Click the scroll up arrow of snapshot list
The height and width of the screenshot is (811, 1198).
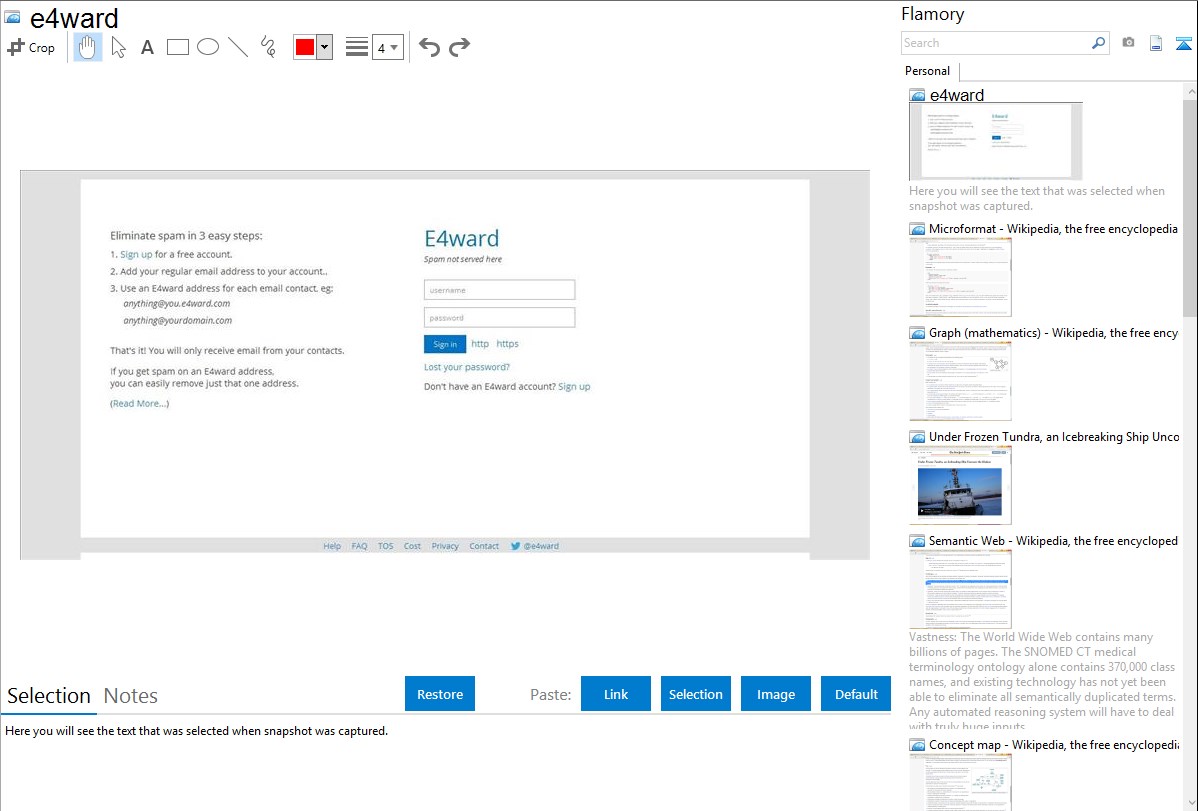(x=1190, y=91)
